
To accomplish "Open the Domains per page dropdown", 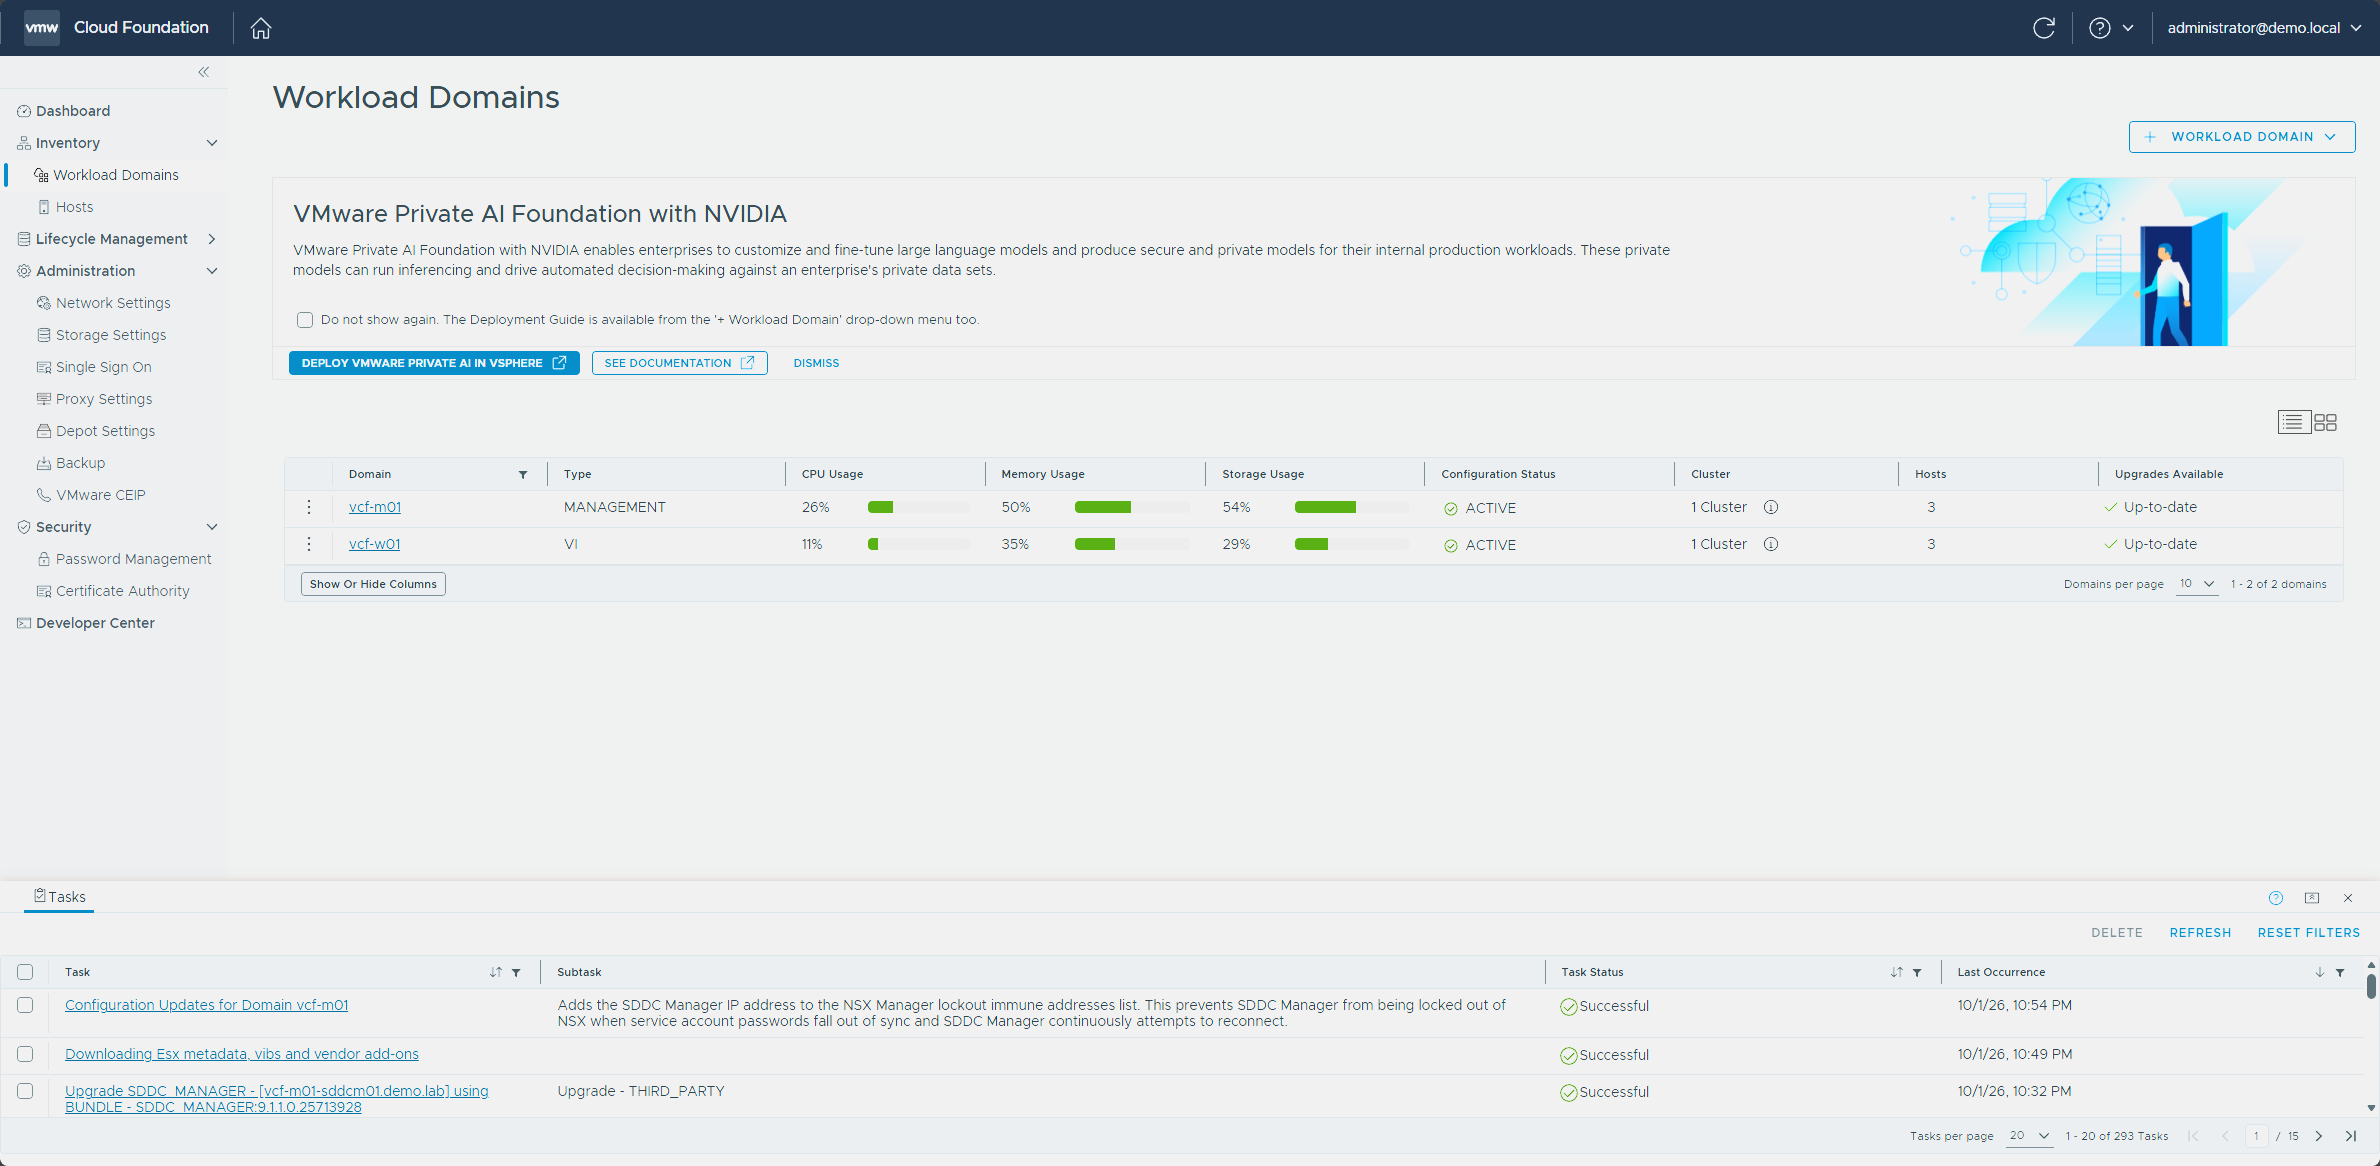I will tap(2197, 584).
